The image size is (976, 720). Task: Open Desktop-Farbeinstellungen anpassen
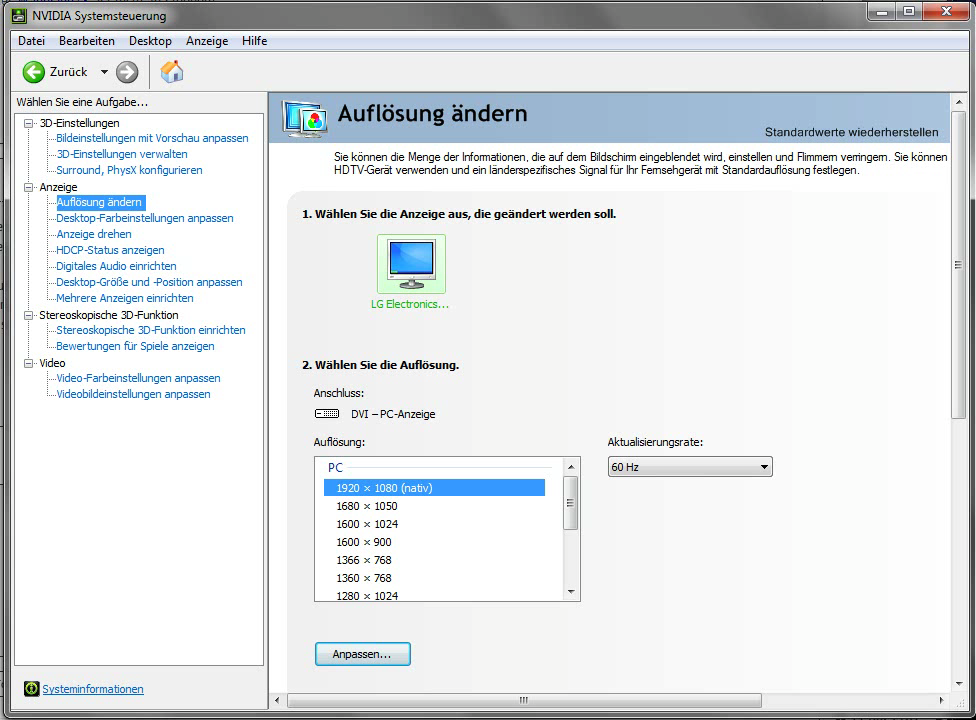pos(144,218)
